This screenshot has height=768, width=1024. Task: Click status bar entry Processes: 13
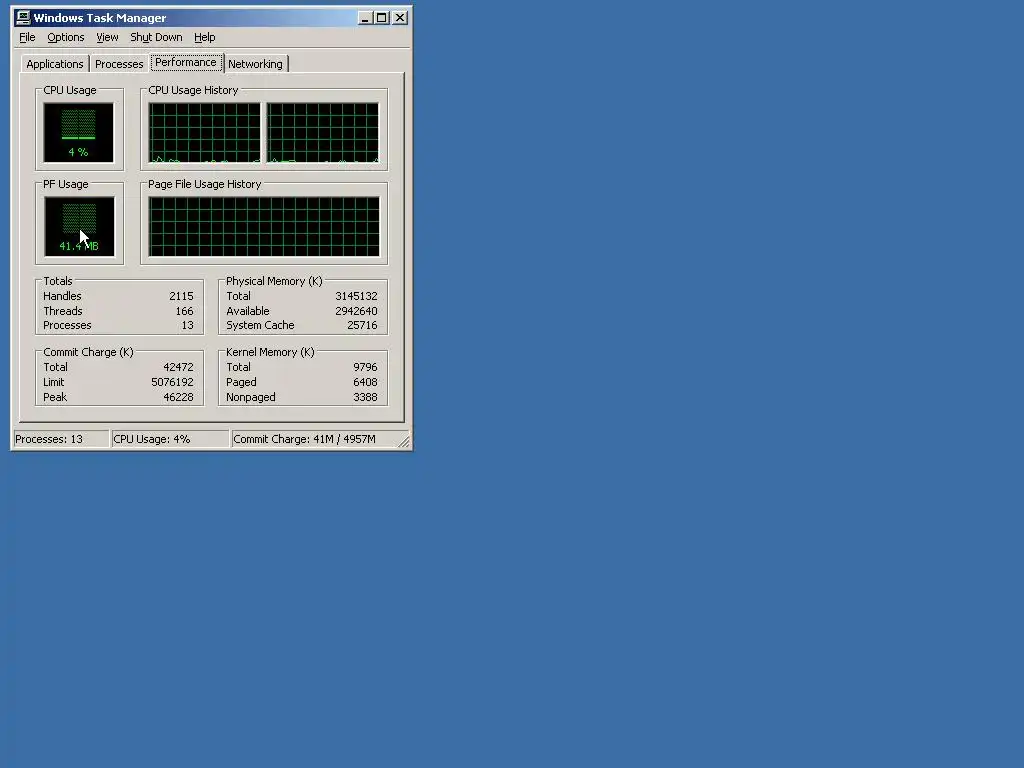(x=61, y=439)
